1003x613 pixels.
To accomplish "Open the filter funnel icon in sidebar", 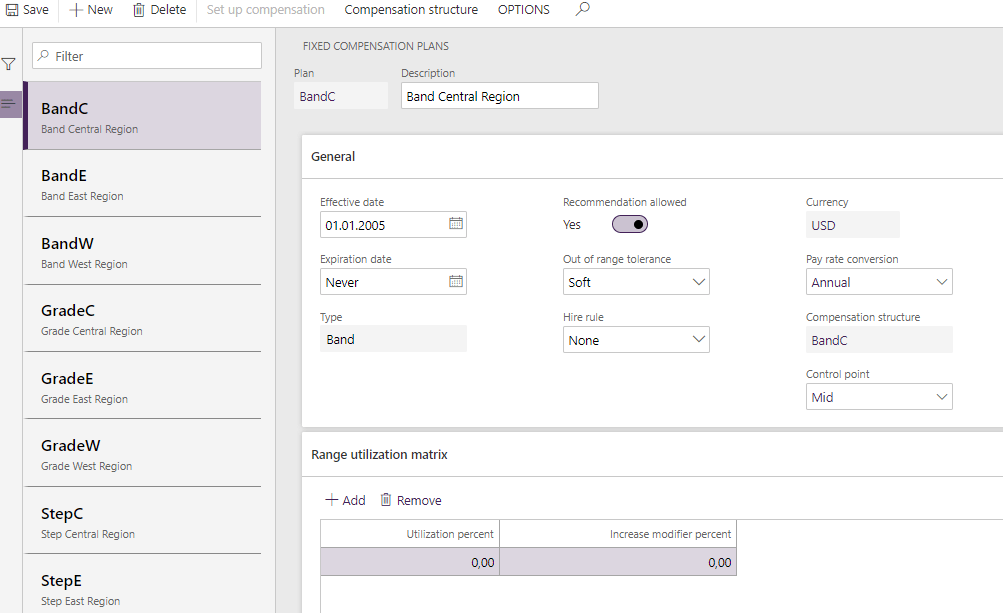I will (9, 64).
